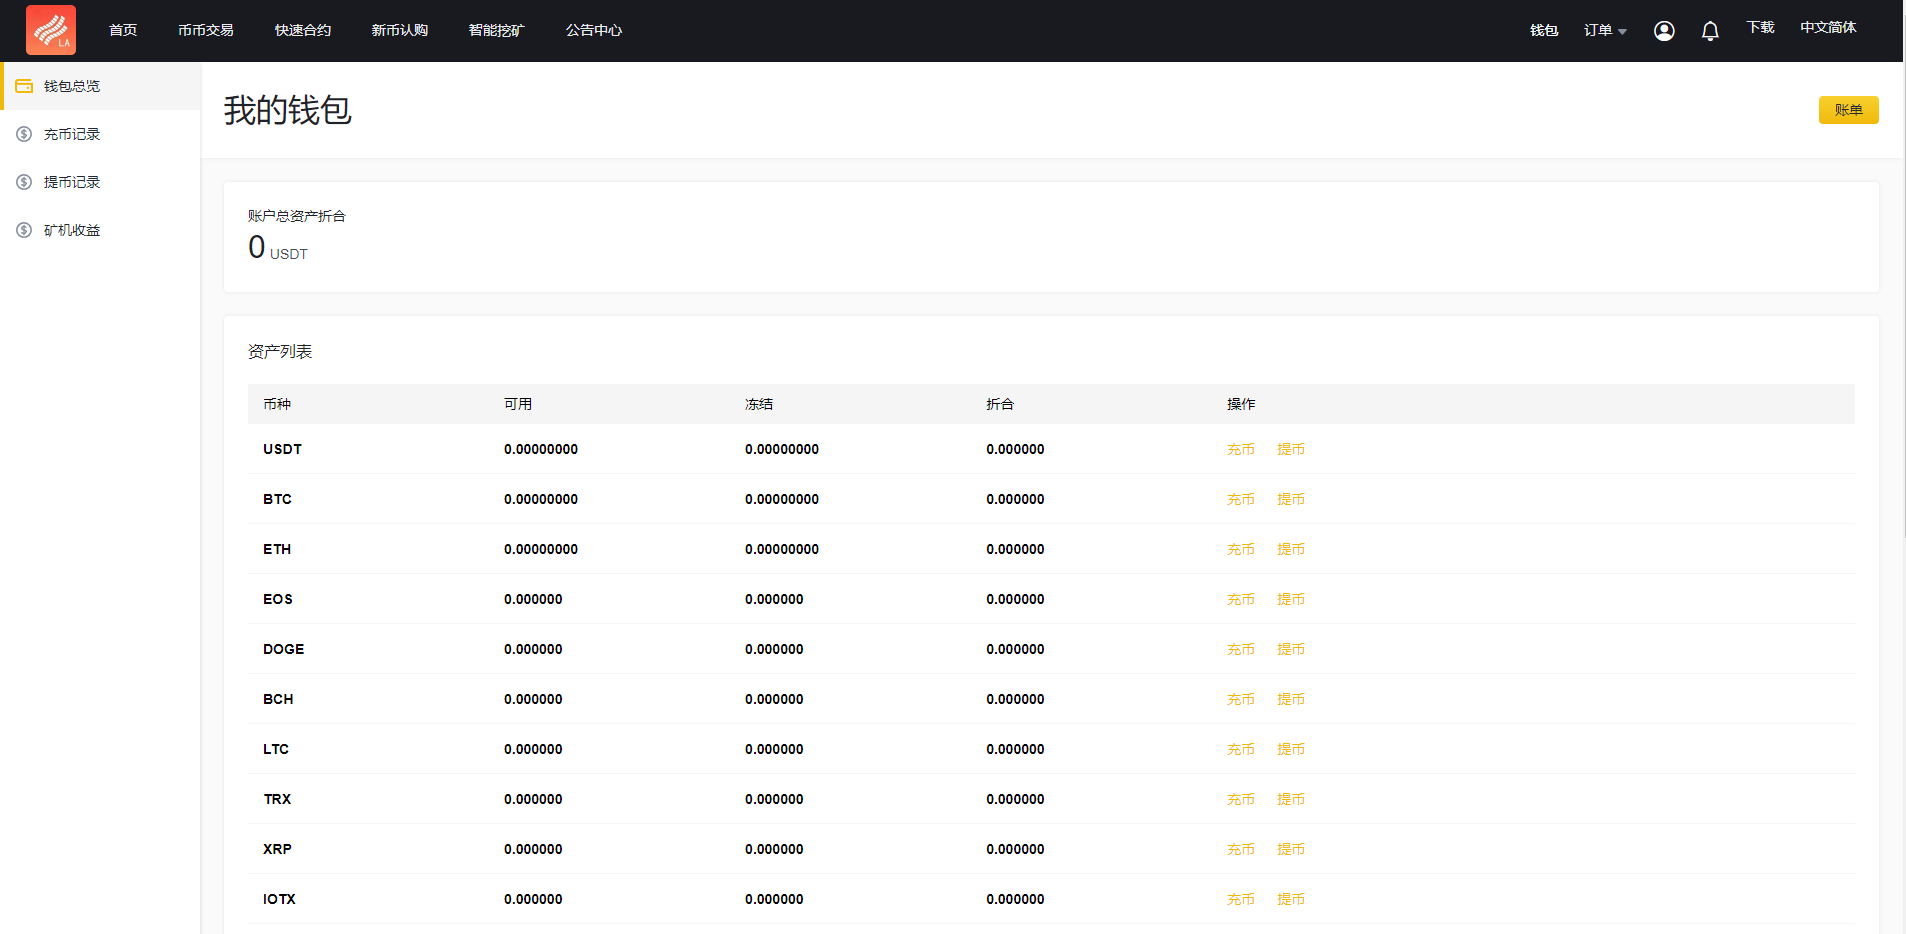Go to 币币交易 in the top navigation

pyautogui.click(x=206, y=31)
